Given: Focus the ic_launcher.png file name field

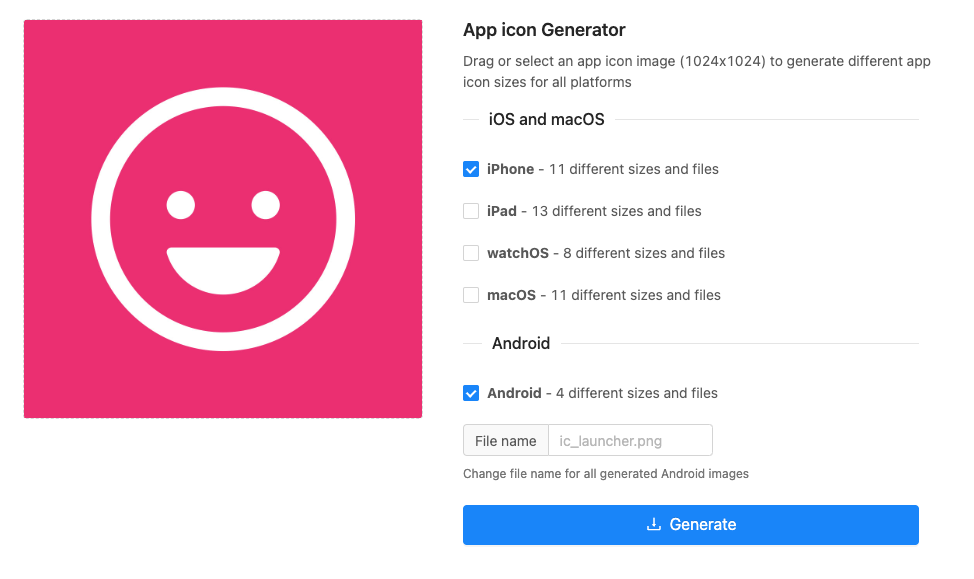Looking at the screenshot, I should (x=630, y=440).
